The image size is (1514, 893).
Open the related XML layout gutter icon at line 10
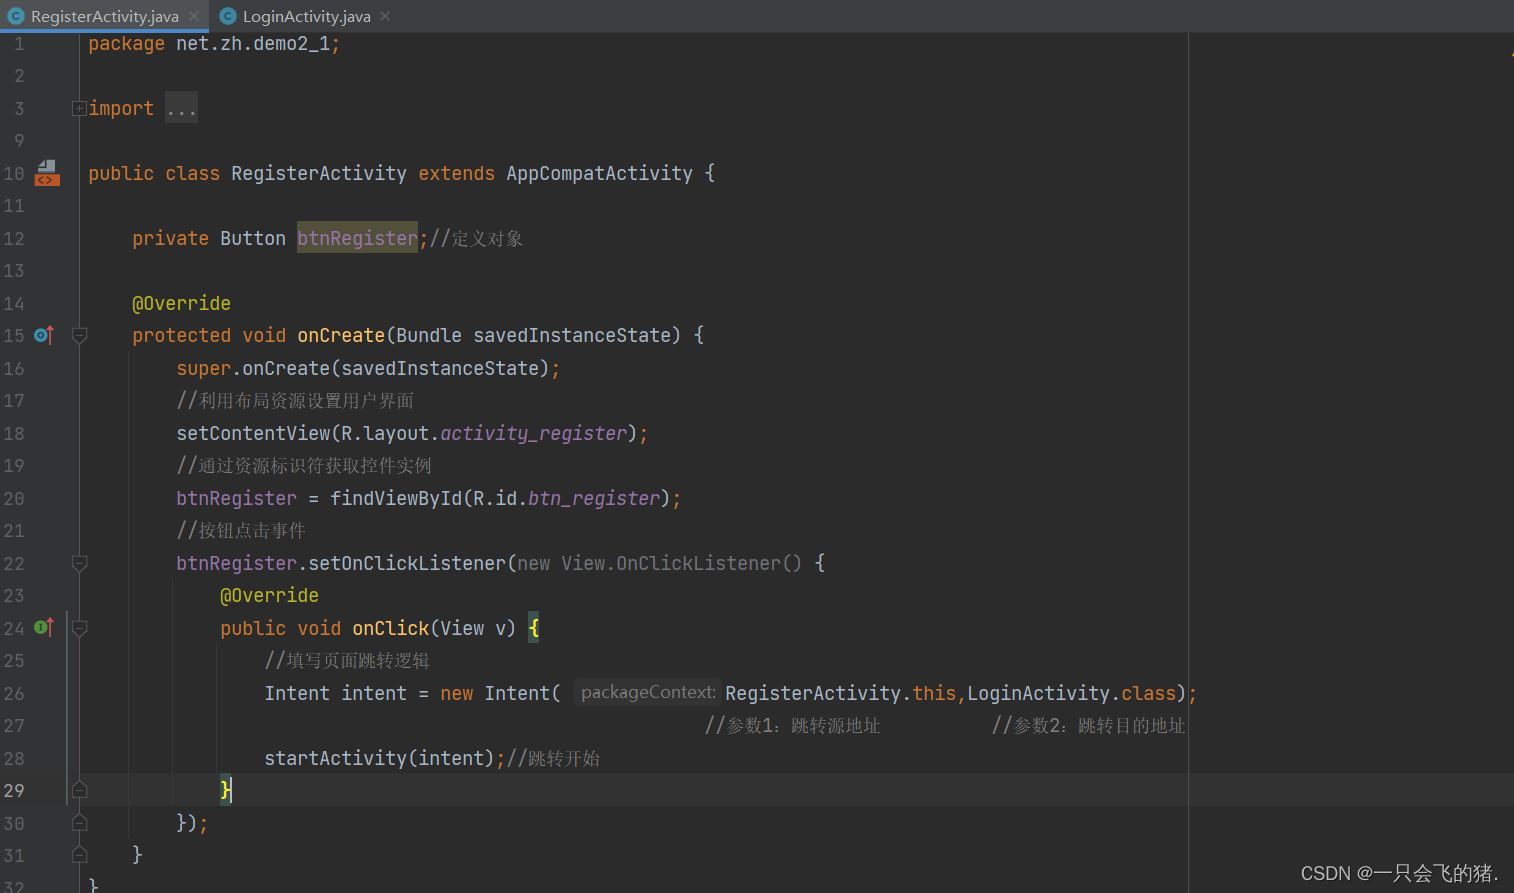pos(47,173)
